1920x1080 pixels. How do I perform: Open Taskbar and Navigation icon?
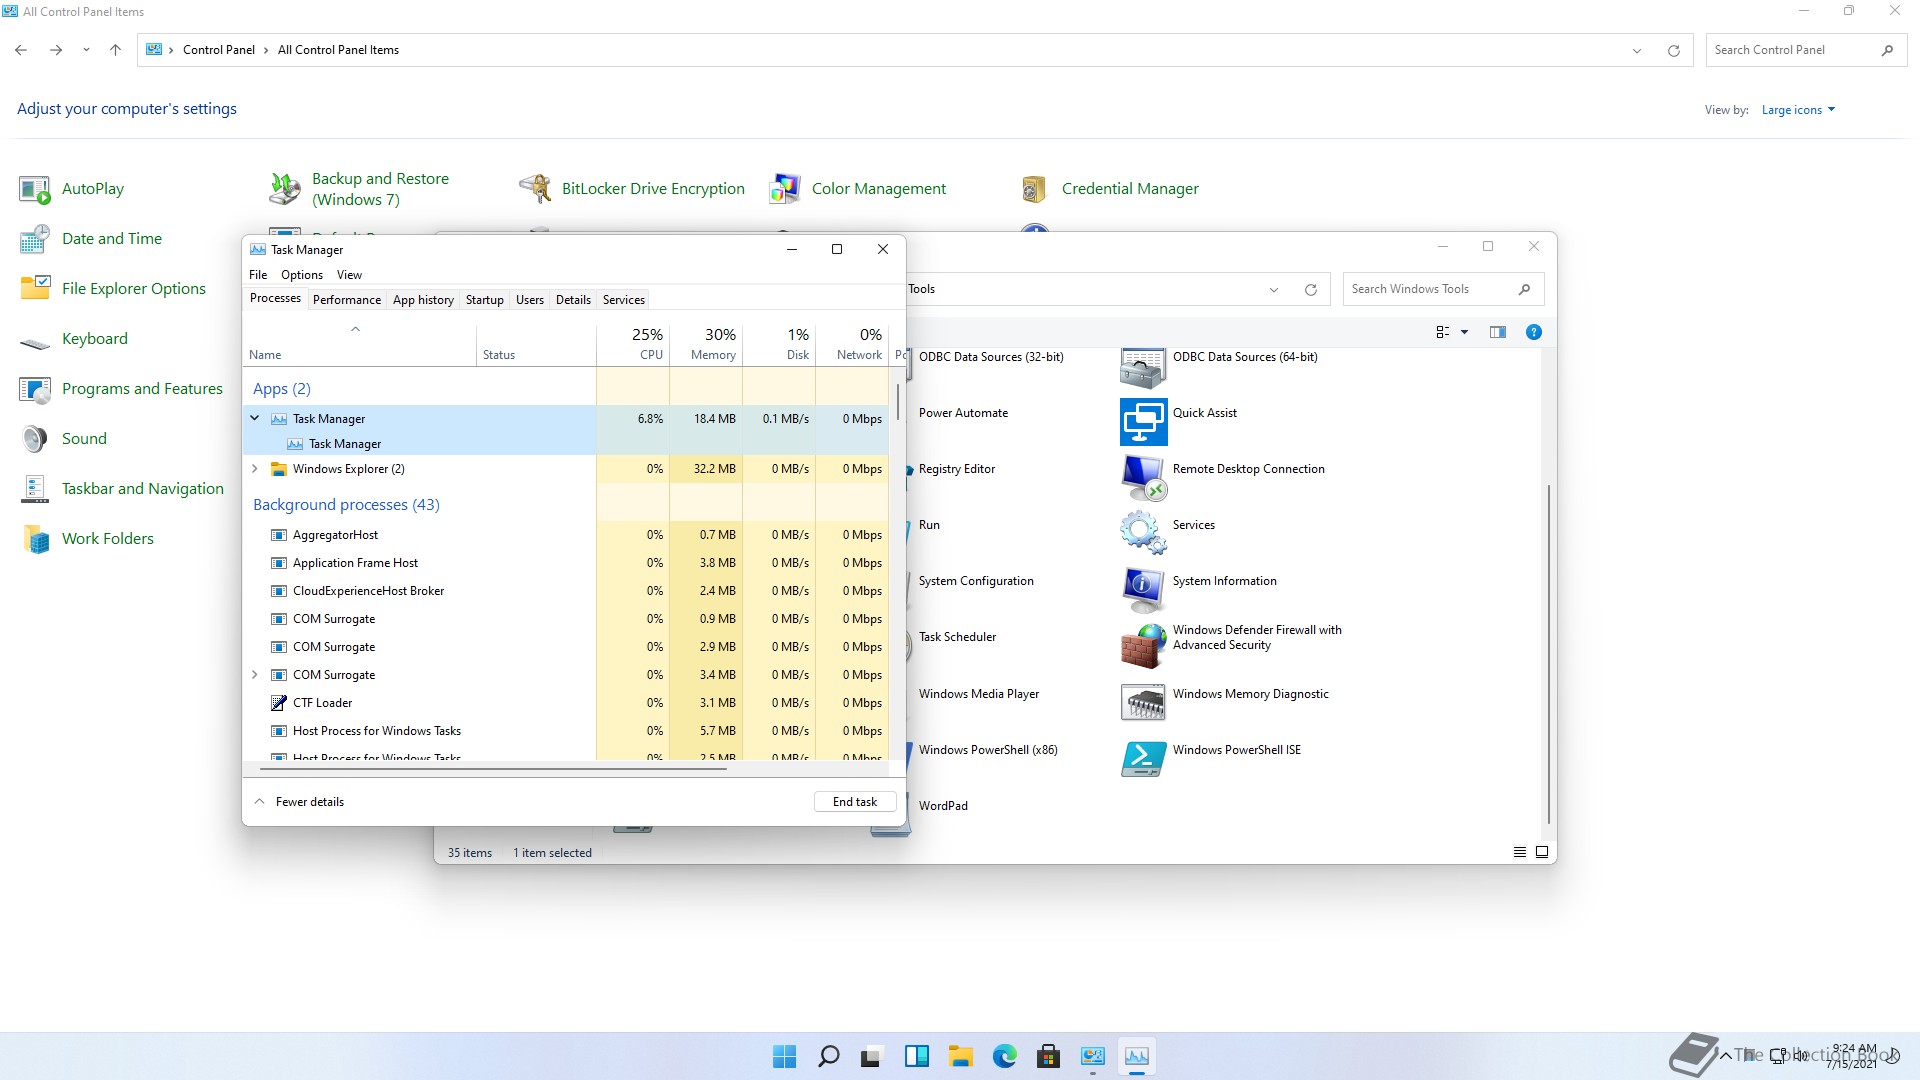click(x=35, y=489)
